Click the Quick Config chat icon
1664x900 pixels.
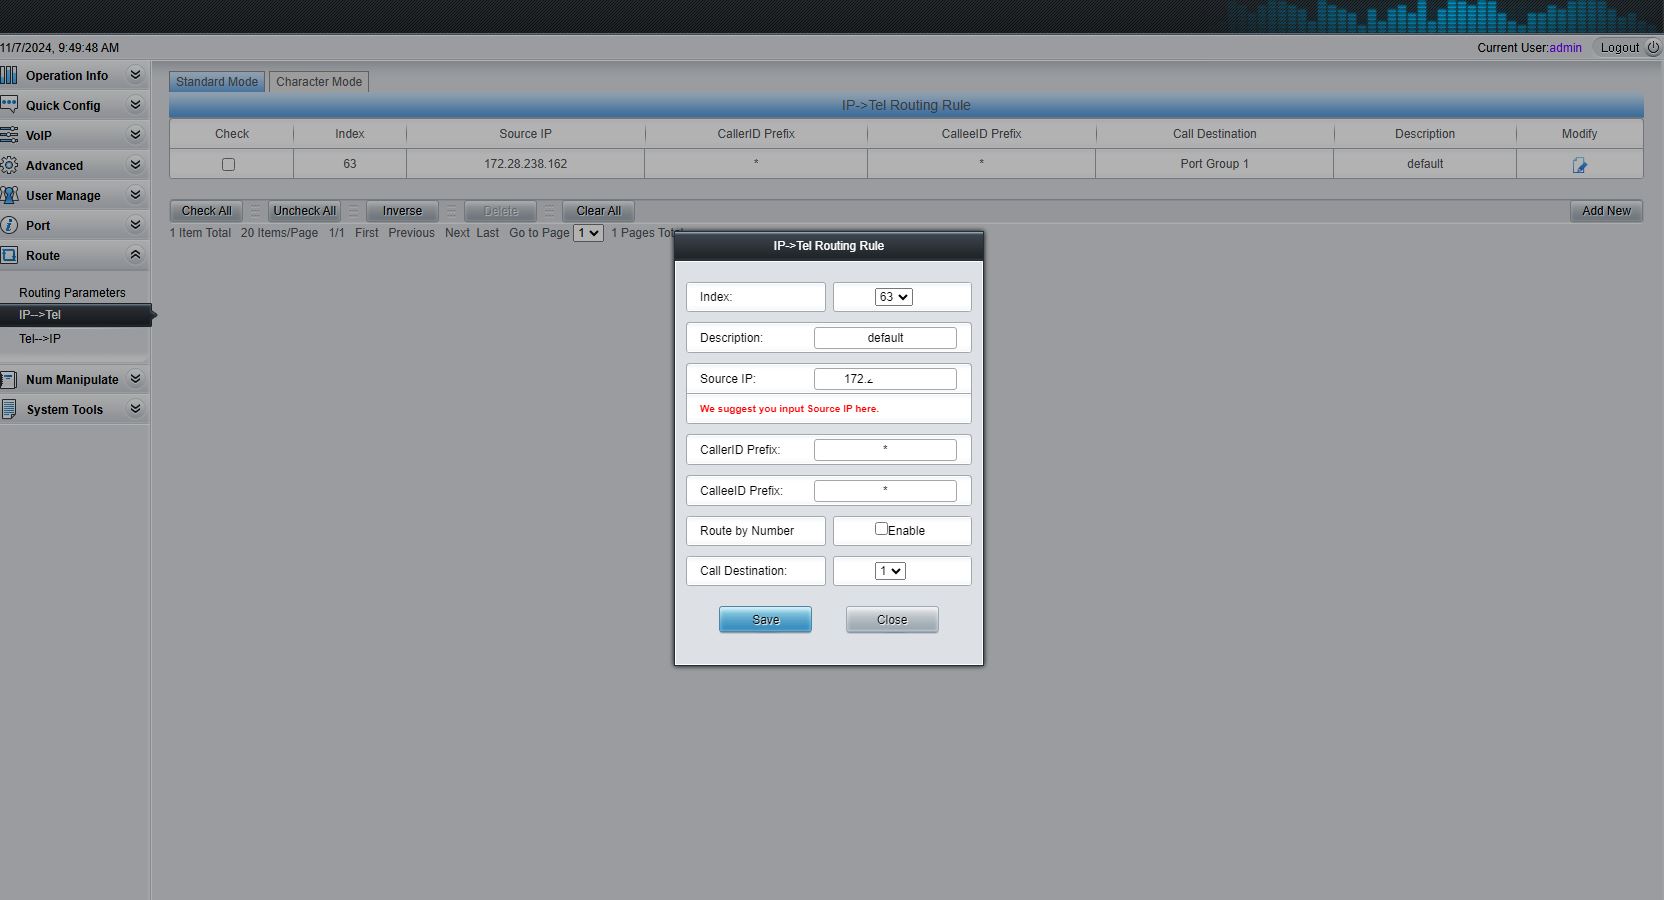(9, 105)
